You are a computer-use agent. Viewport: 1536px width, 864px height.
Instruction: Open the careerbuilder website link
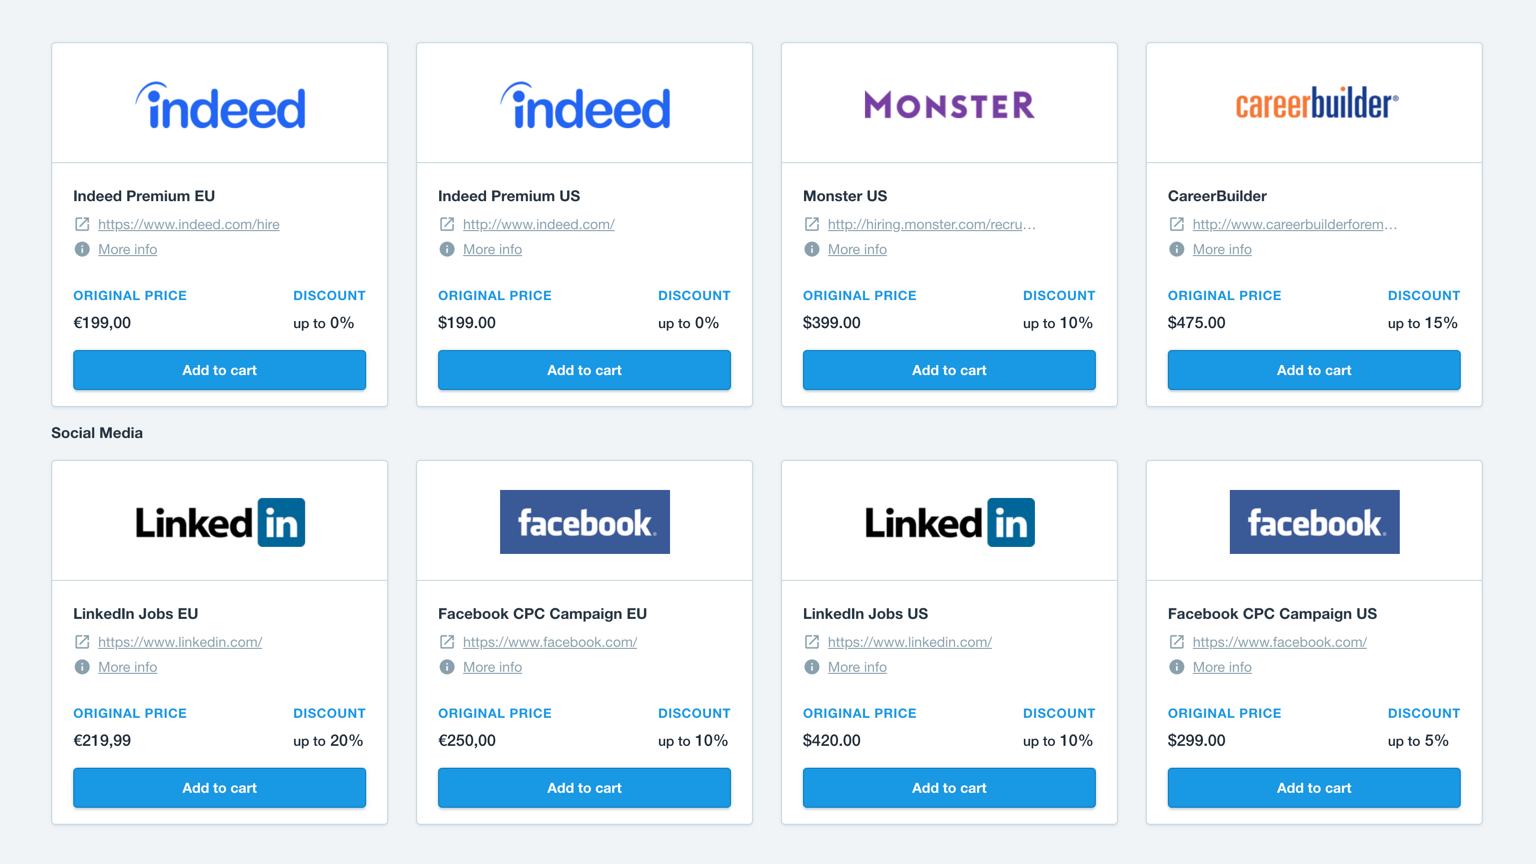pyautogui.click(x=1294, y=224)
